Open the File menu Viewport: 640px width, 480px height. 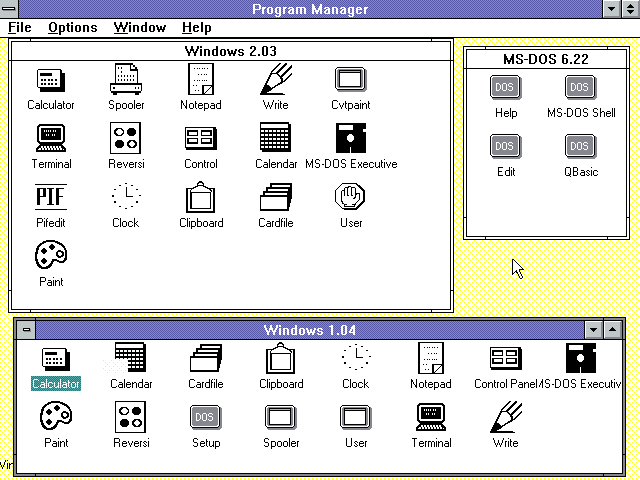coord(20,27)
